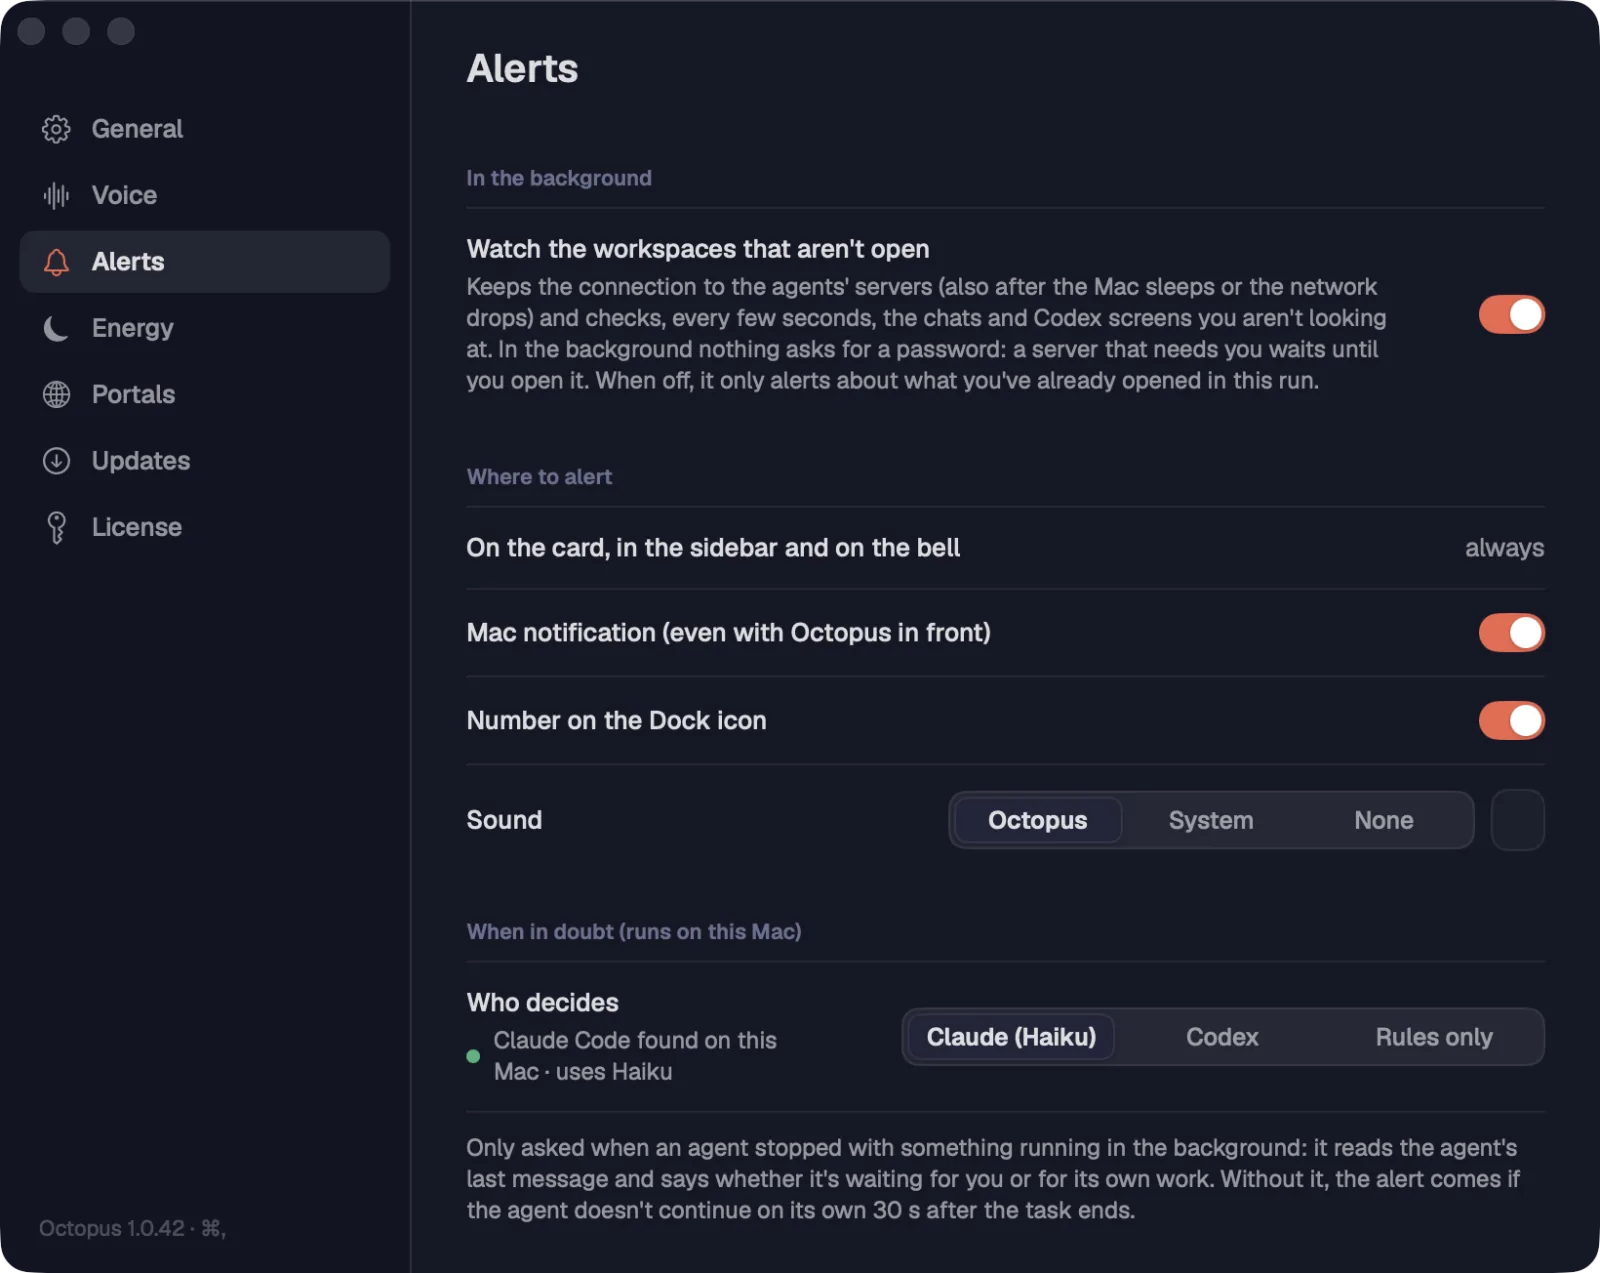1600x1273 pixels.
Task: Close the window using the leftmost window button
Action: (32, 32)
